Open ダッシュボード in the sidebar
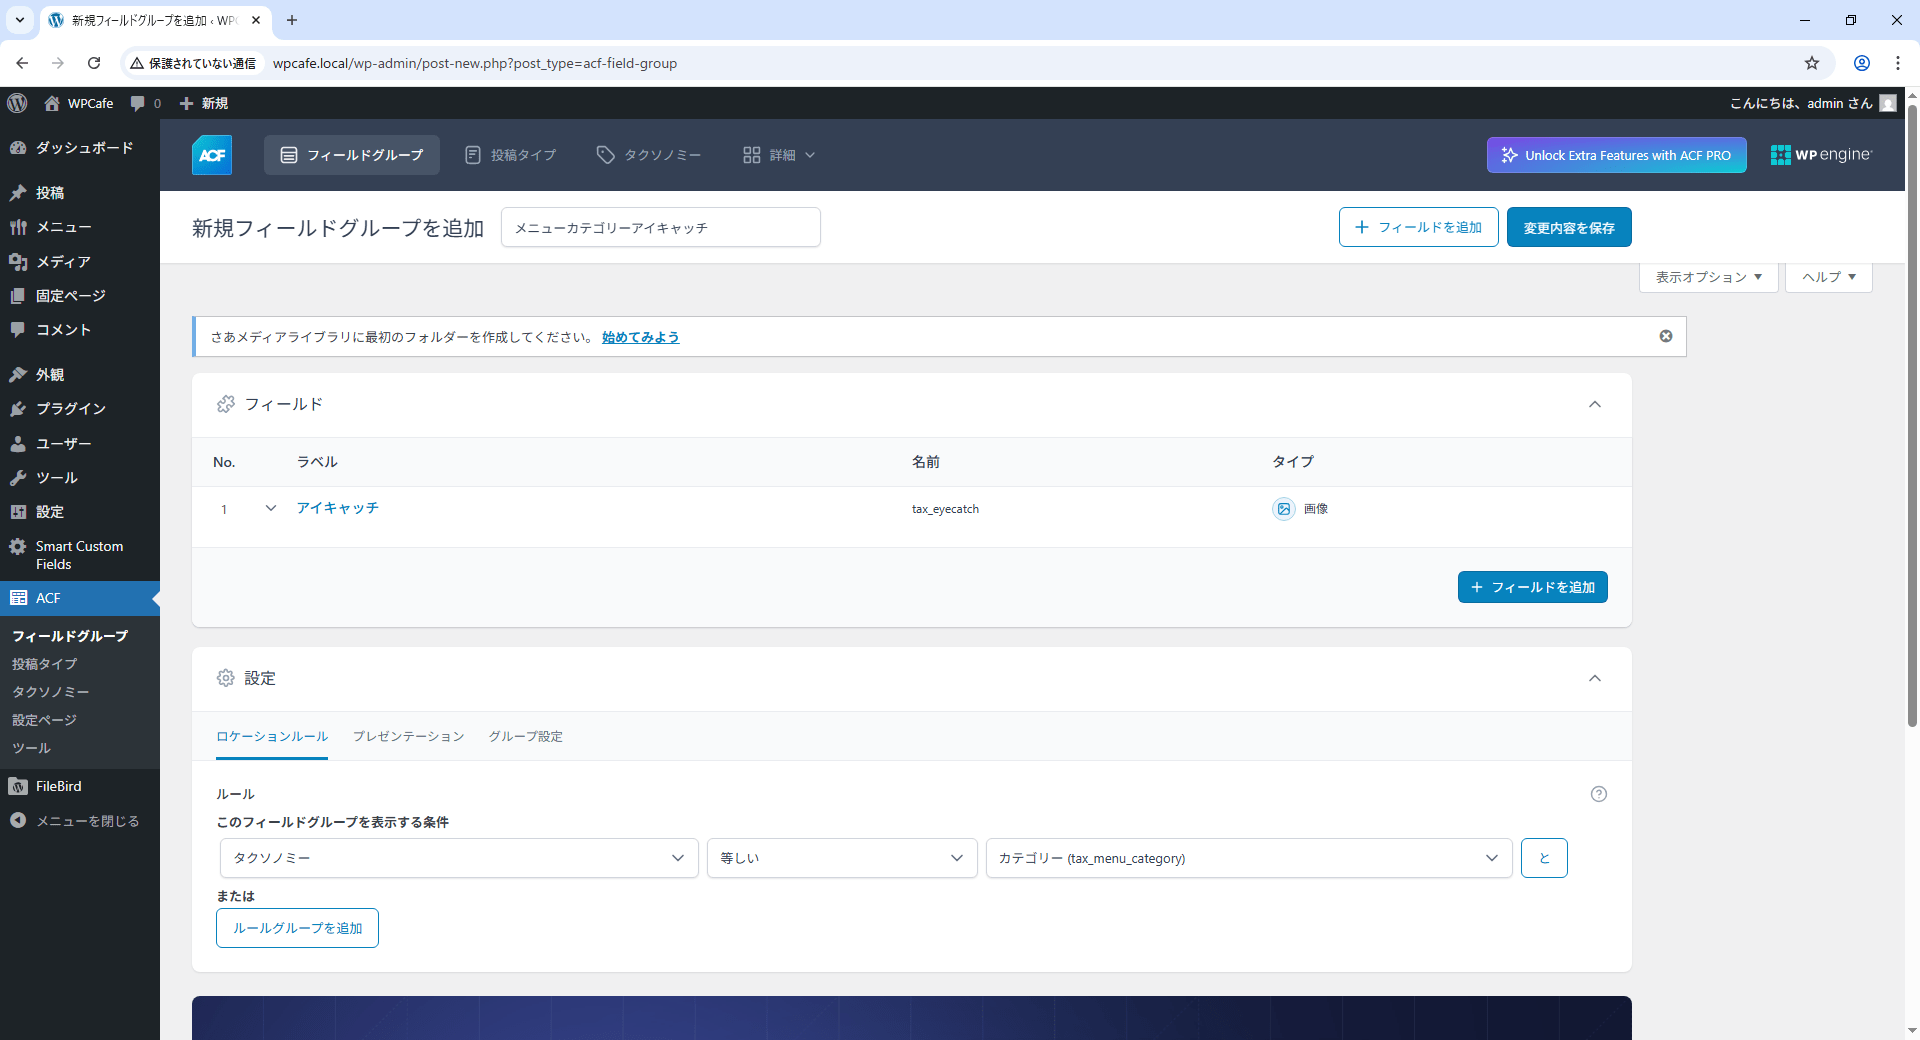1920x1040 pixels. point(84,148)
